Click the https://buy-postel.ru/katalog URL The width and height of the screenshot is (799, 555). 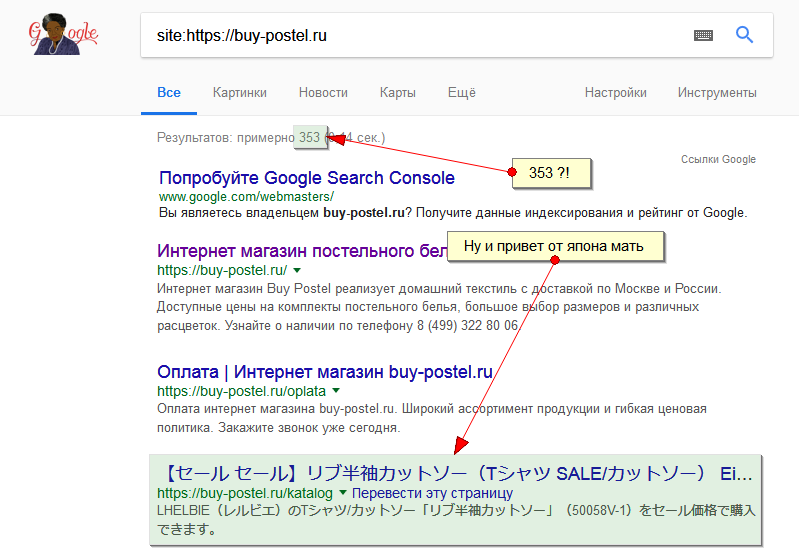[245, 493]
